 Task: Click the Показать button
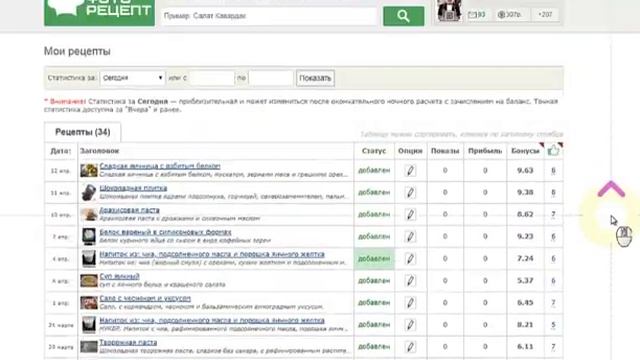click(315, 78)
